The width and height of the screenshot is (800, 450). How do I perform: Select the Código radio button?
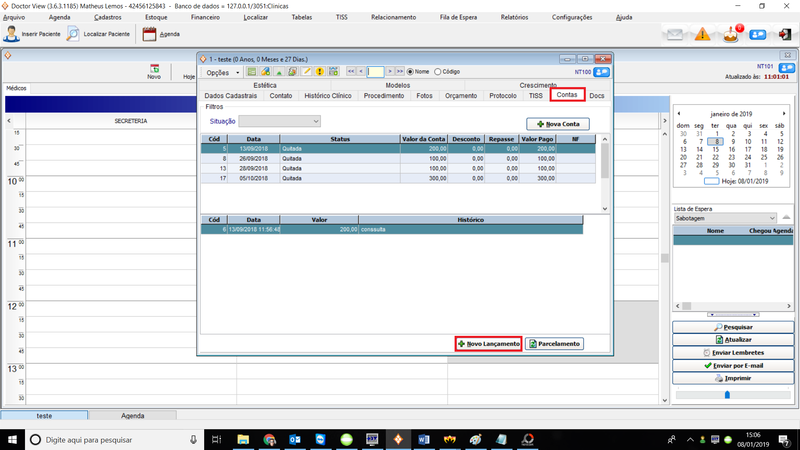click(437, 72)
